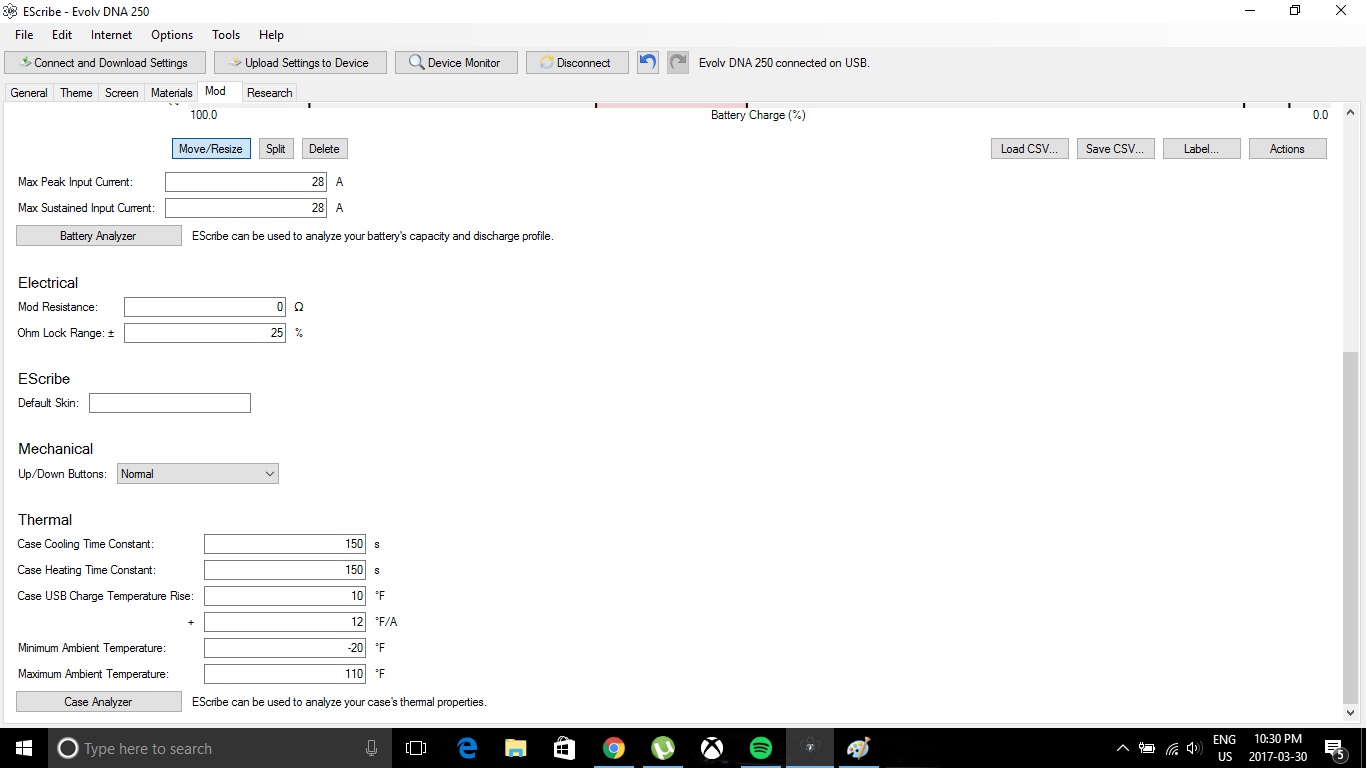Open File Explorer from the taskbar
This screenshot has height=768, width=1366.
(515, 748)
